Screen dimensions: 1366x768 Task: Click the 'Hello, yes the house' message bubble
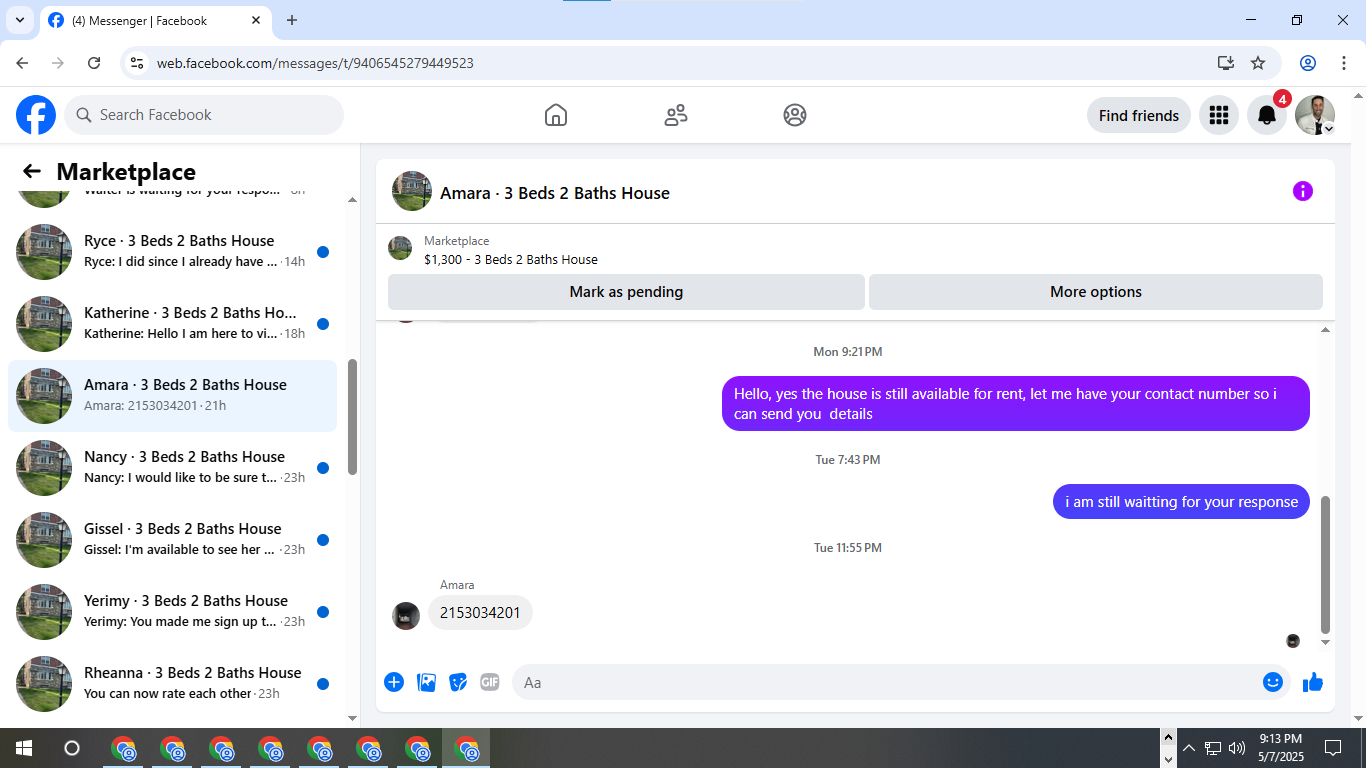[x=1016, y=404]
